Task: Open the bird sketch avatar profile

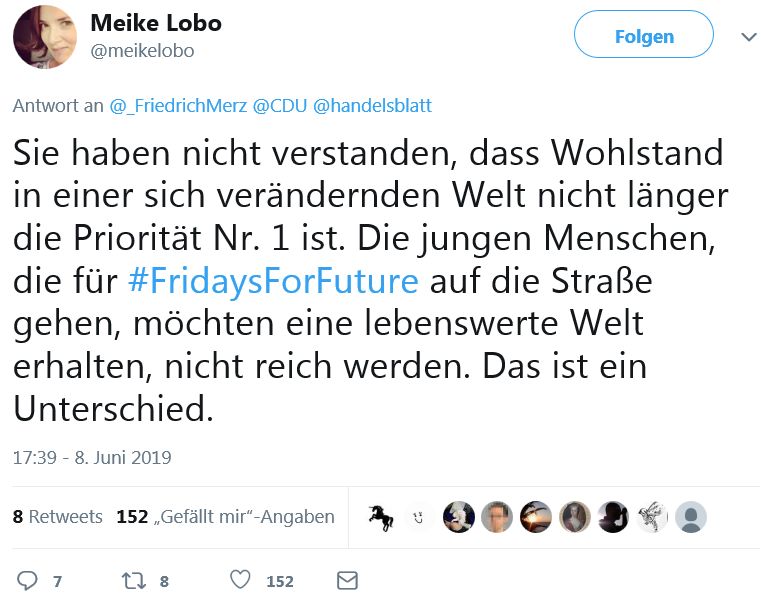Action: (x=652, y=517)
